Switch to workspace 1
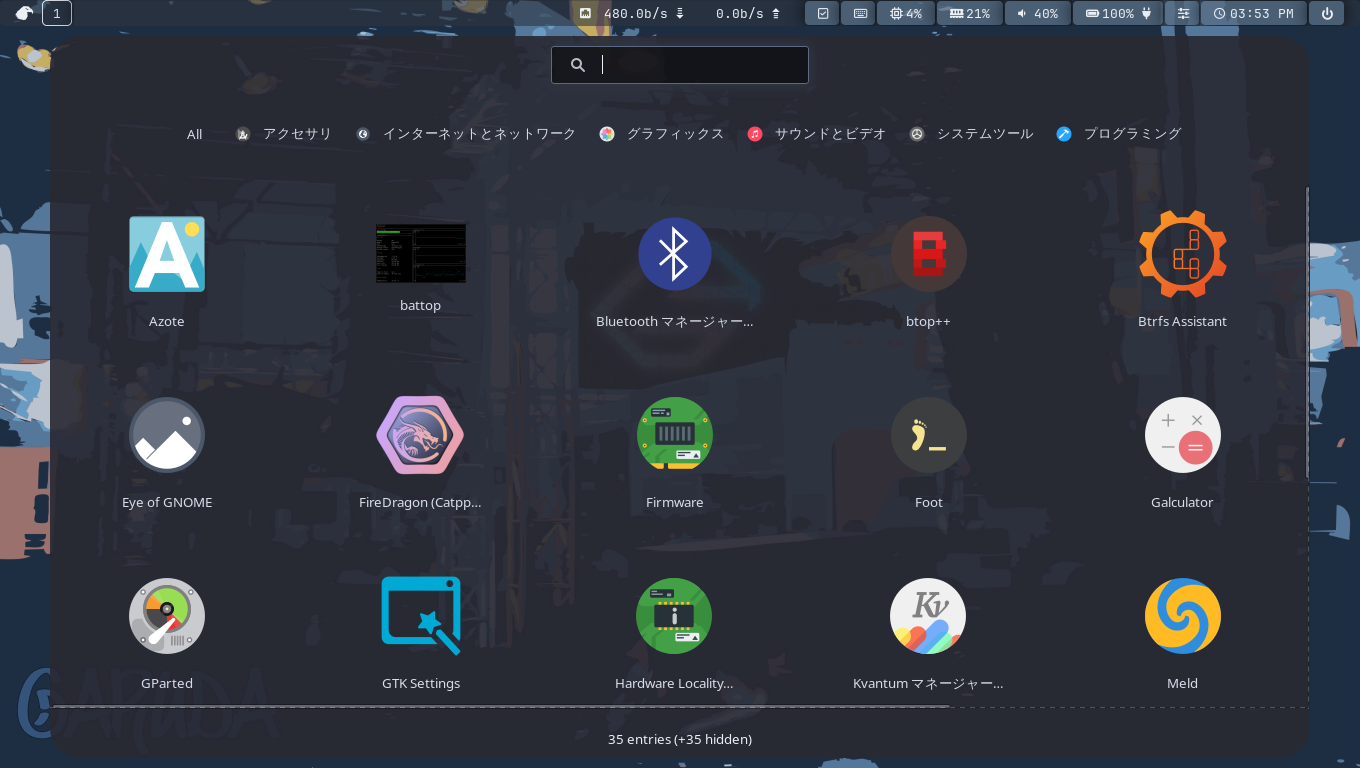Image resolution: width=1360 pixels, height=768 pixels. click(57, 13)
